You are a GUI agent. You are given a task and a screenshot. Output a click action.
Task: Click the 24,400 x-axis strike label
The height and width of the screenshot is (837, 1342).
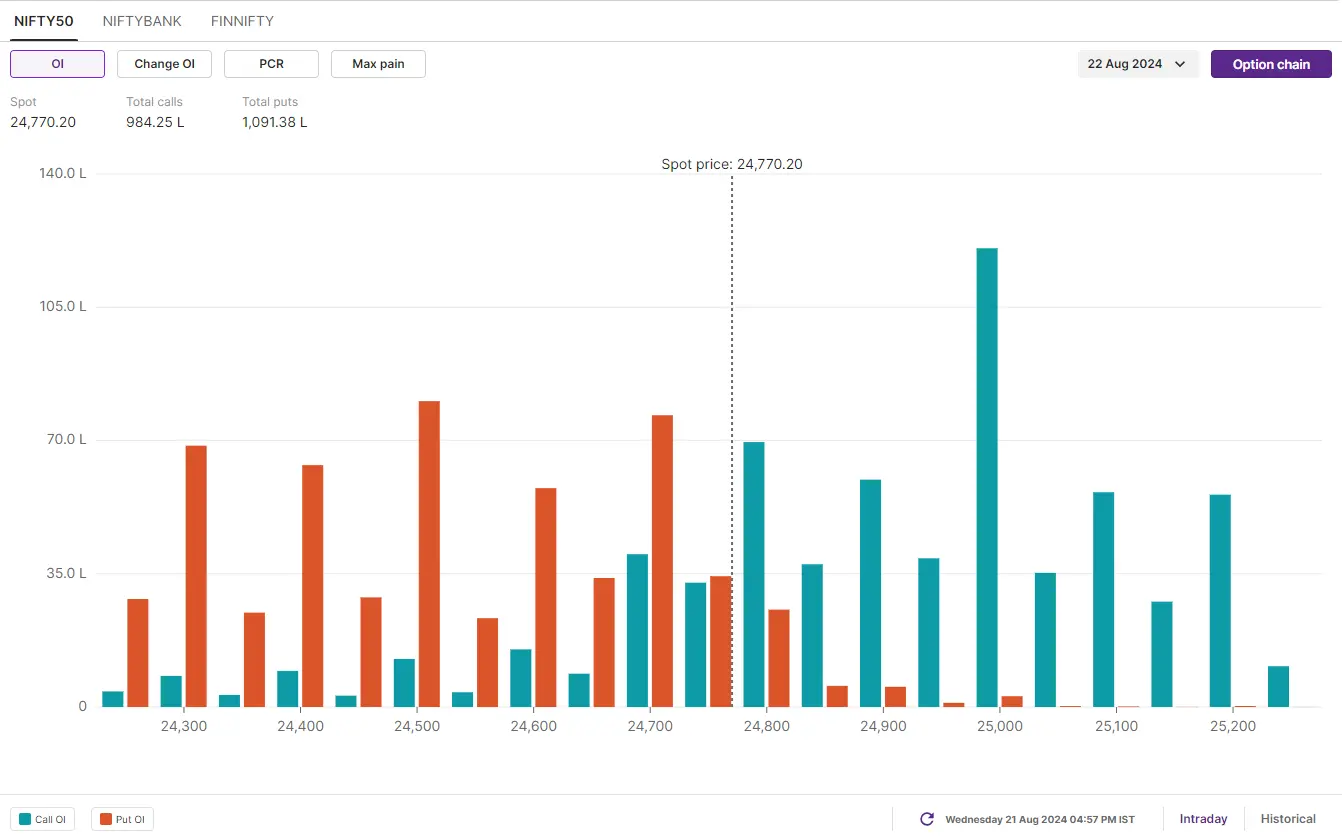(300, 726)
